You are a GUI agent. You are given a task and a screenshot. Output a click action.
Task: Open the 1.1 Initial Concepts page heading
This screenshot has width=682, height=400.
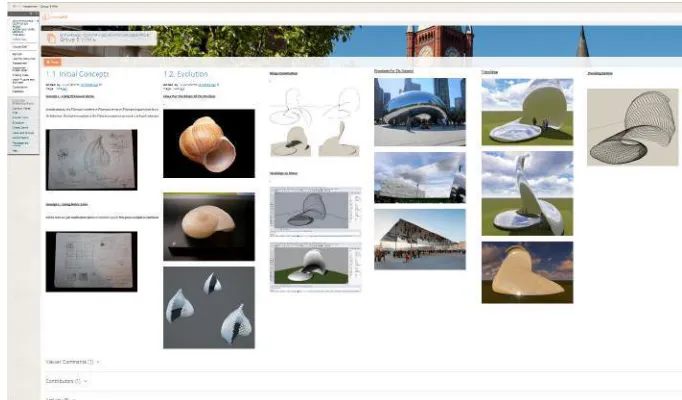(x=77, y=74)
